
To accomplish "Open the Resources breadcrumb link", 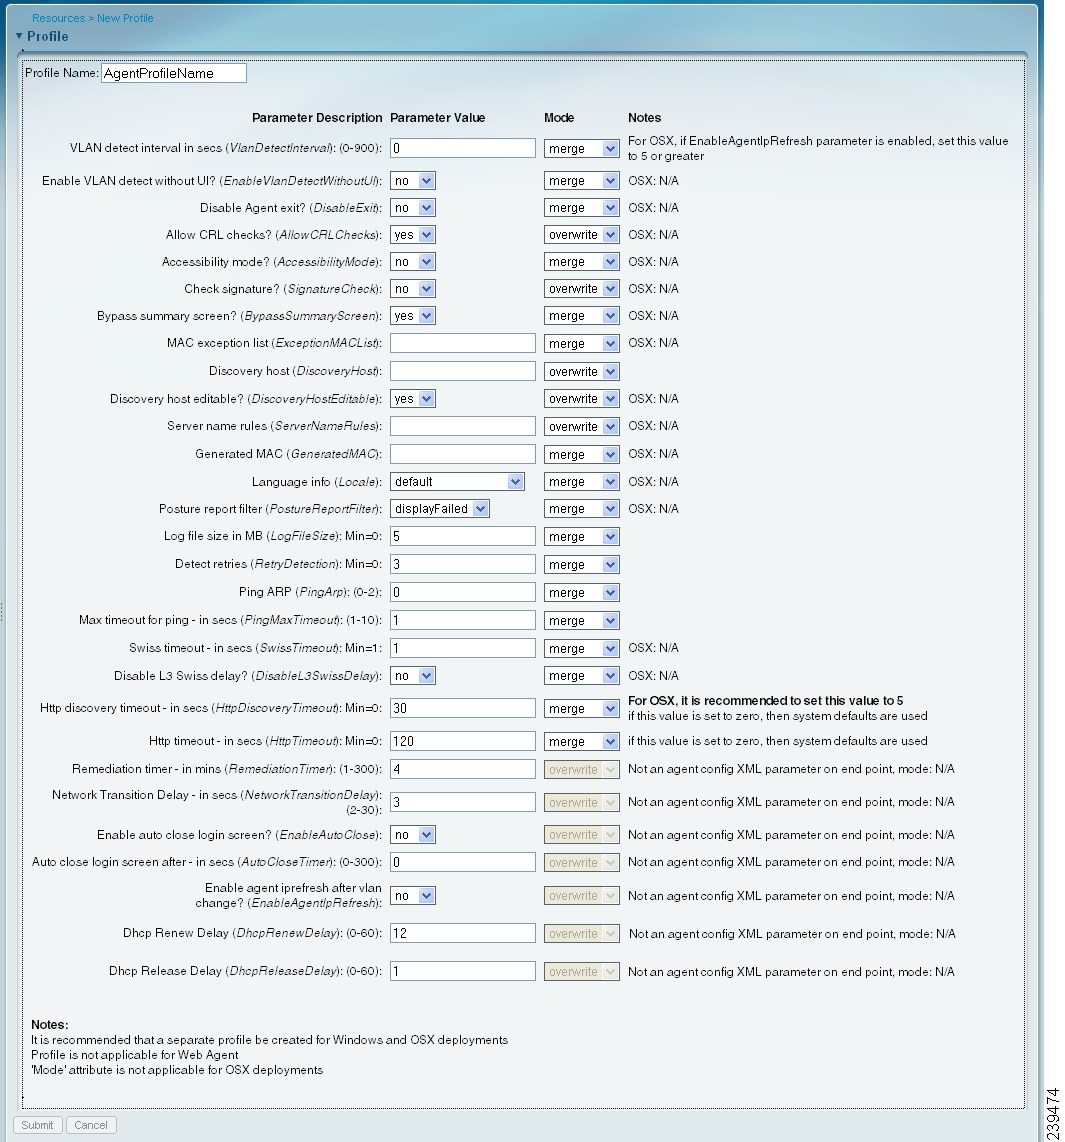I will click(58, 18).
